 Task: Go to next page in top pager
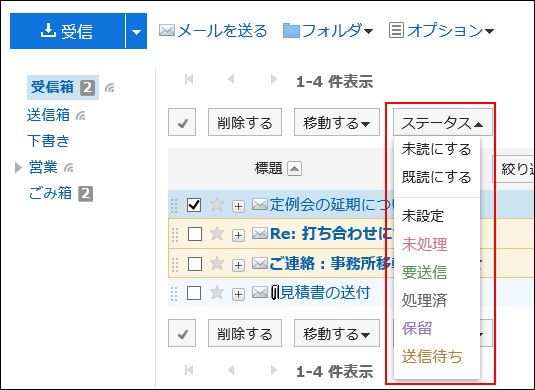pos(273,79)
